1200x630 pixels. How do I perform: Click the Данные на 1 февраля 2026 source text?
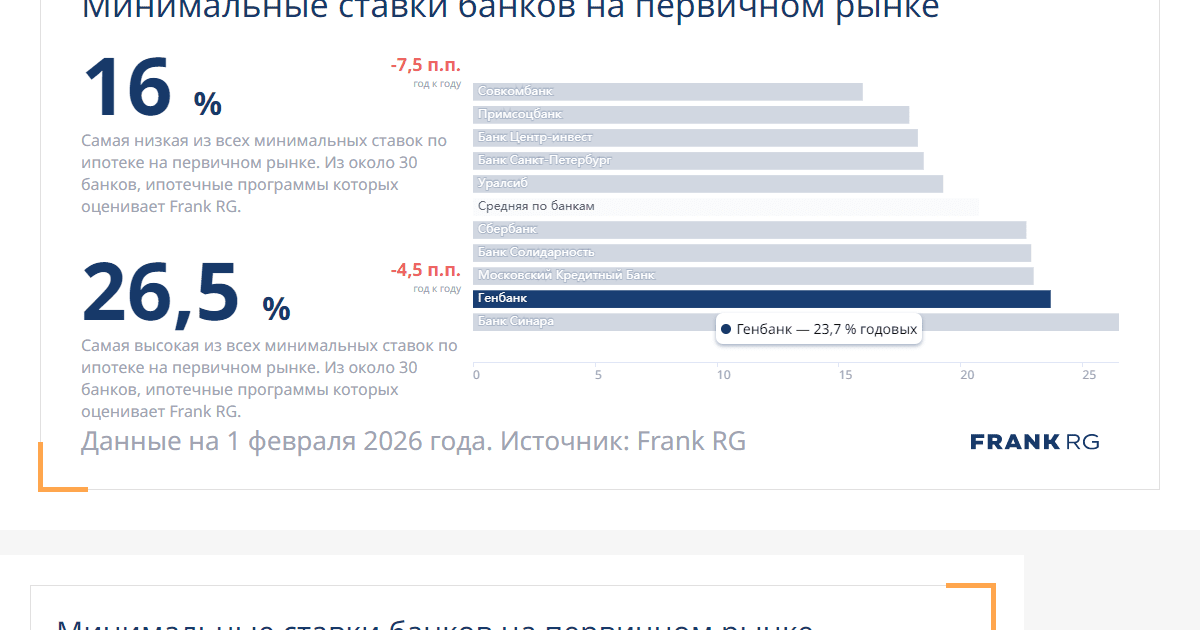(413, 441)
